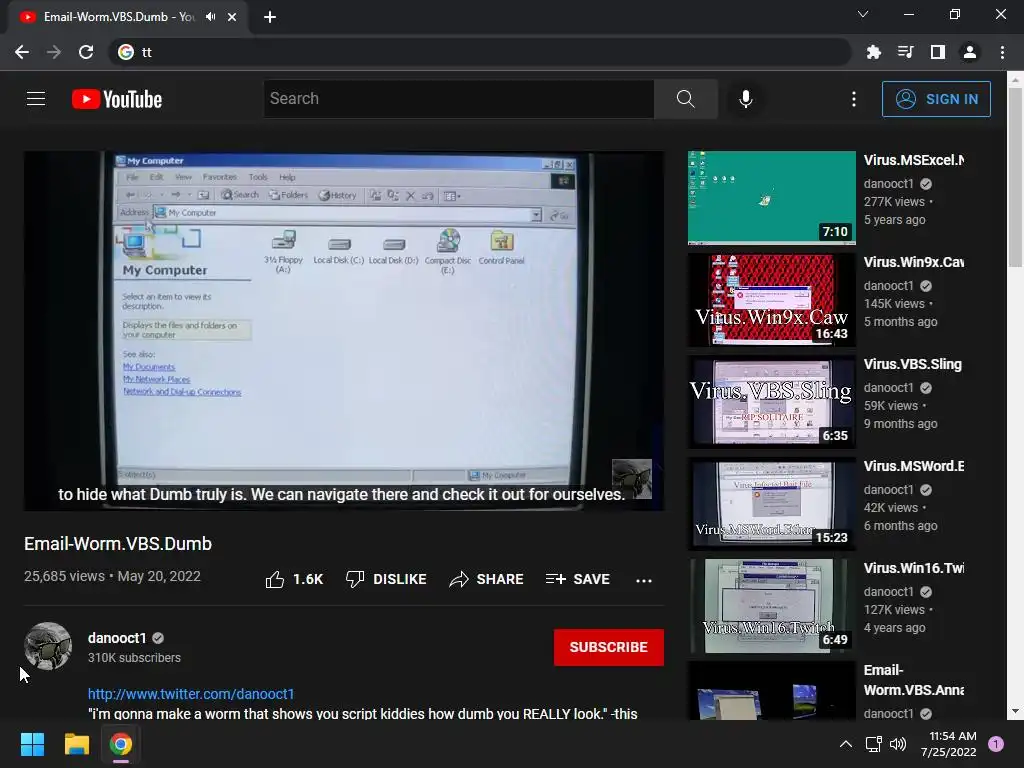Go to the YouTube home logo
The image size is (1024, 768).
[x=117, y=99]
